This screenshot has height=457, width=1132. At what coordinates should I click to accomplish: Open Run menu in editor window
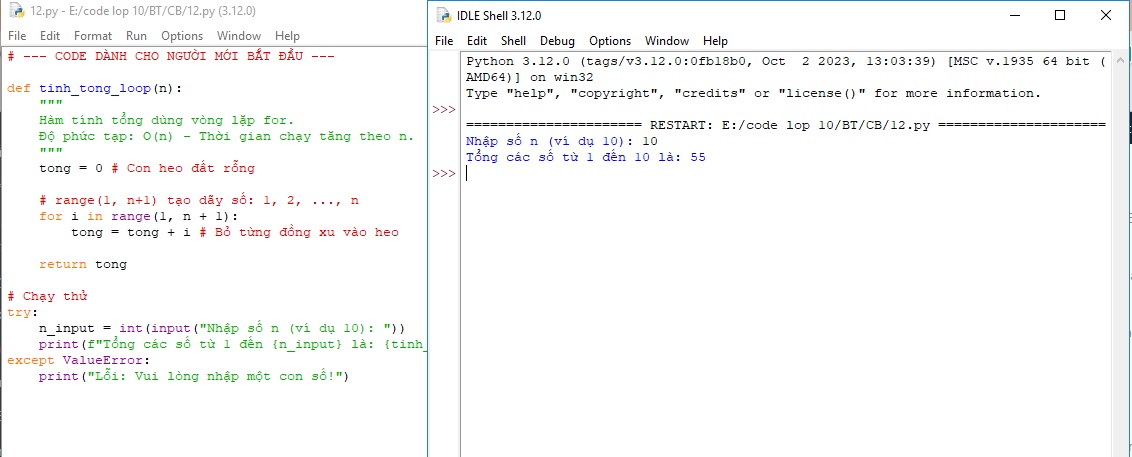[136, 35]
